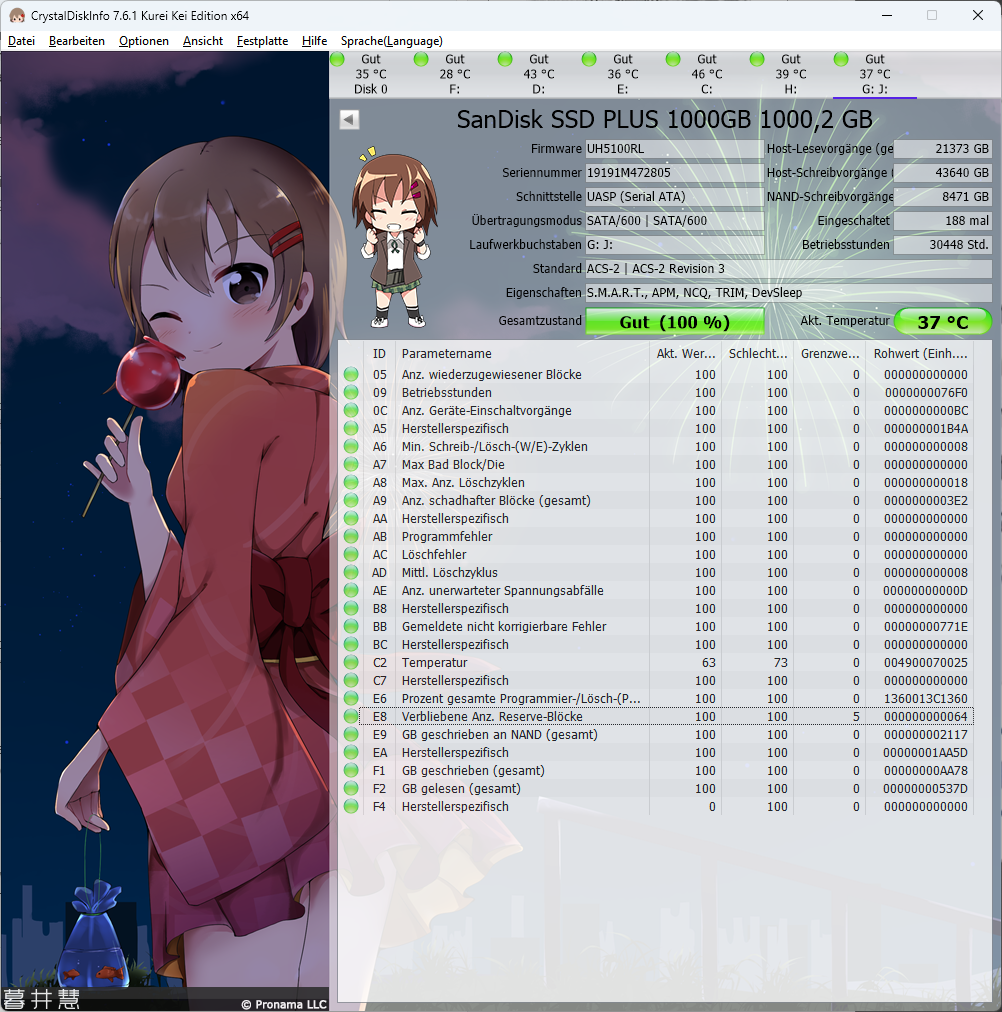Select row GB geschrieben an NAND (gesamt)
This screenshot has width=1002, height=1012.
tap(656, 734)
